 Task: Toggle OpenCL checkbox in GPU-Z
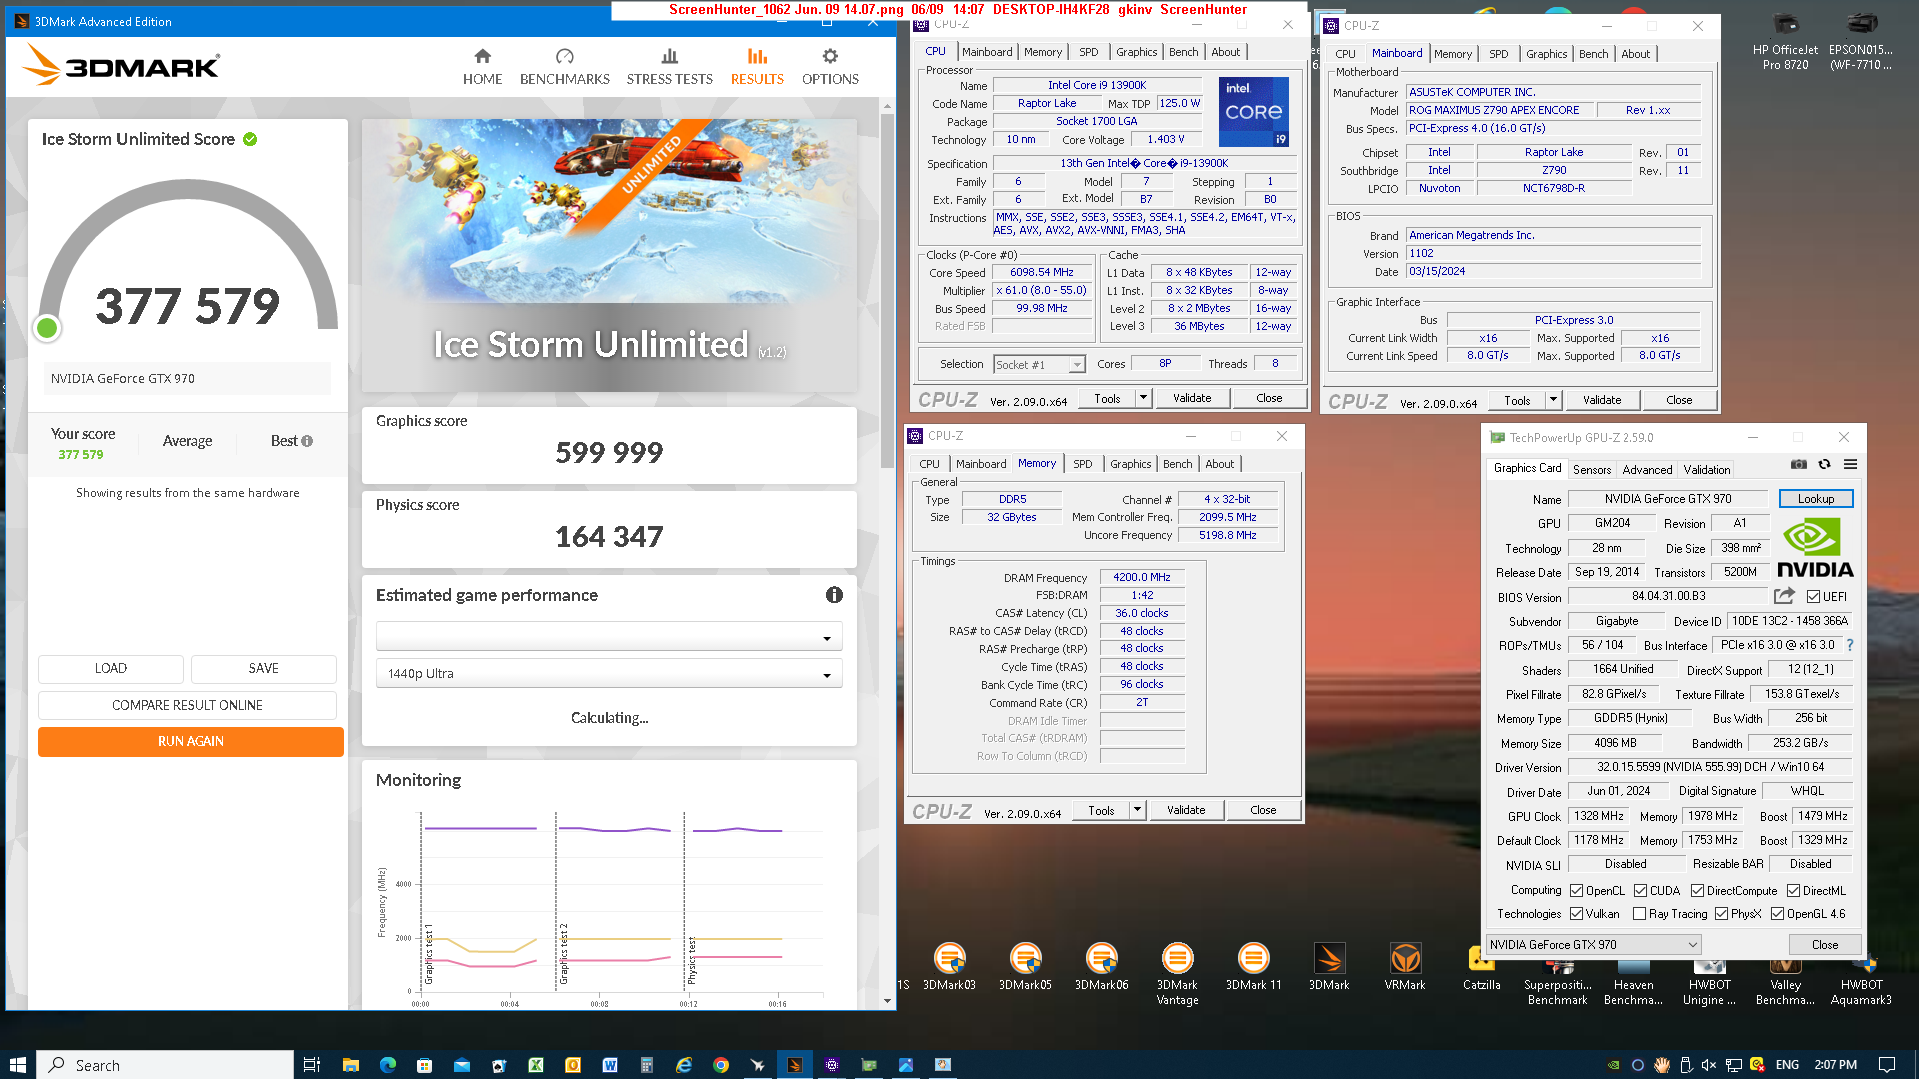[x=1576, y=891]
